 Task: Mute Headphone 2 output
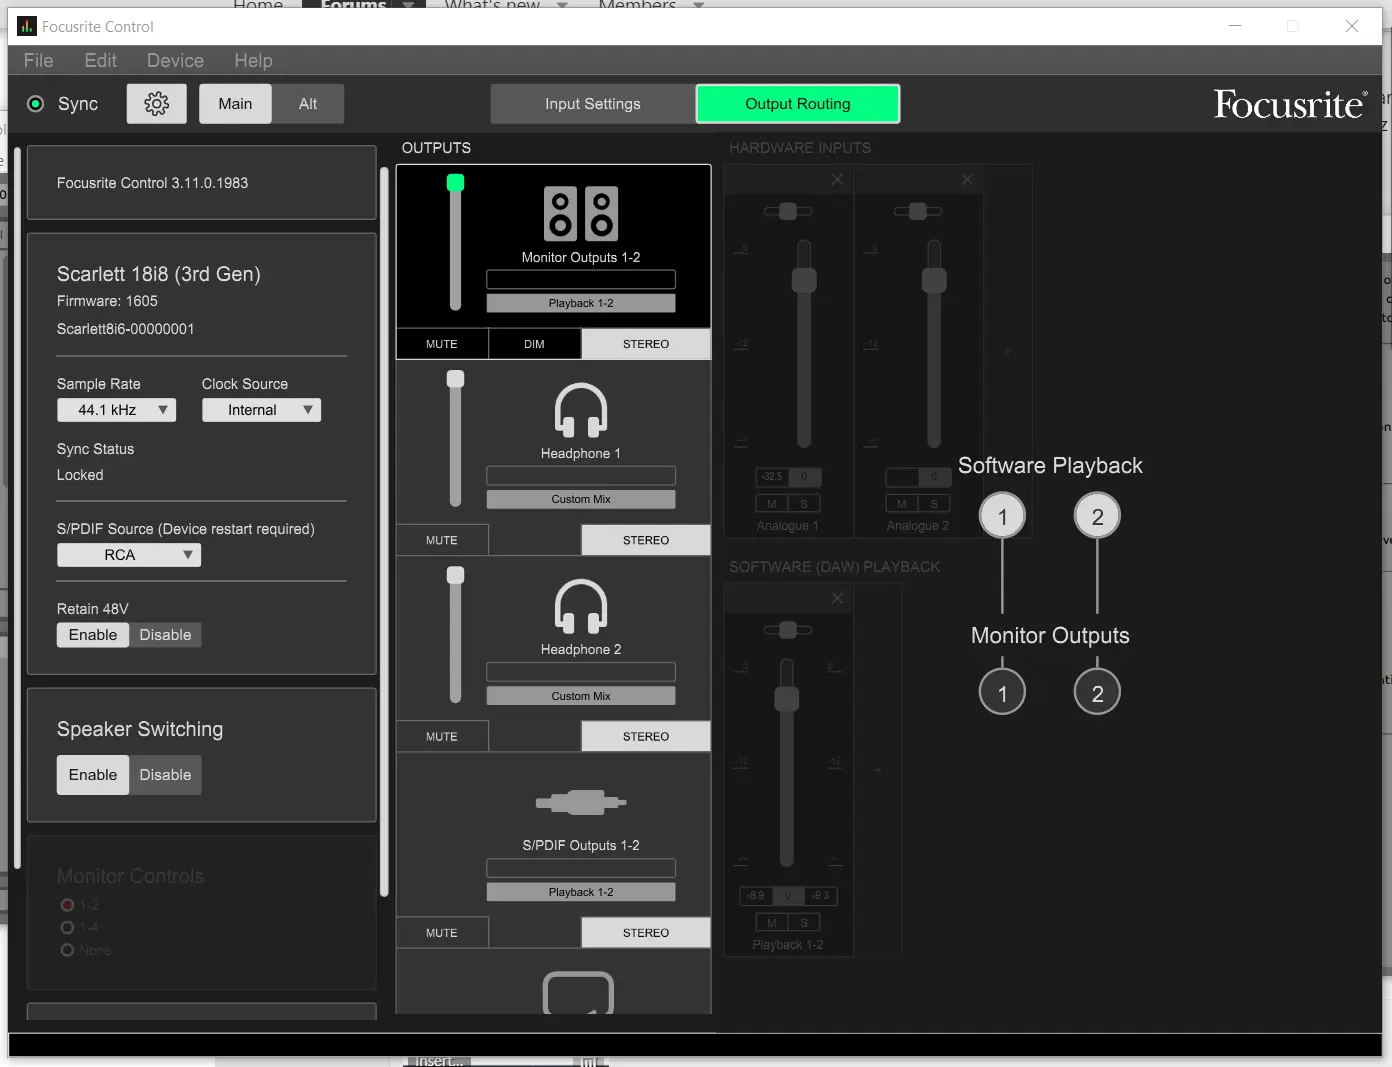(442, 737)
